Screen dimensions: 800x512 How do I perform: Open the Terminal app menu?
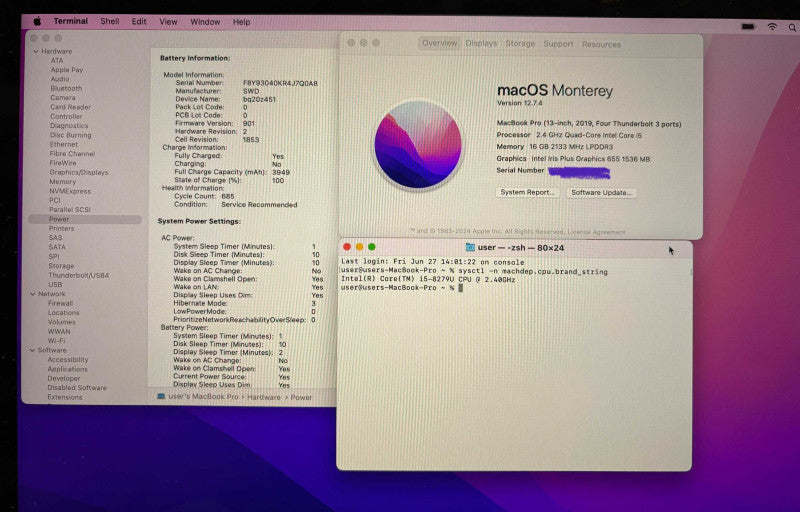(x=70, y=21)
